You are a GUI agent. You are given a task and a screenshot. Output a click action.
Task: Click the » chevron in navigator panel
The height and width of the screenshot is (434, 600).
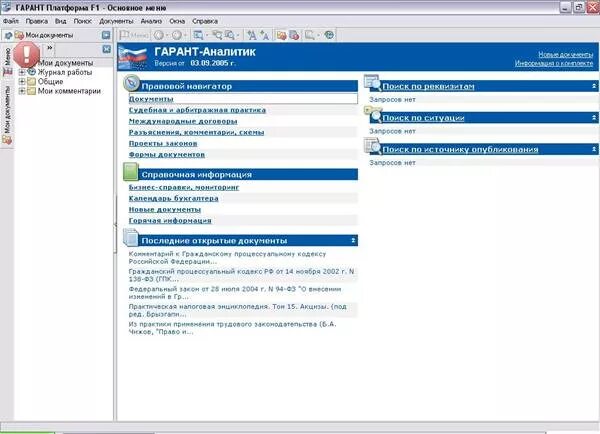(50, 47)
